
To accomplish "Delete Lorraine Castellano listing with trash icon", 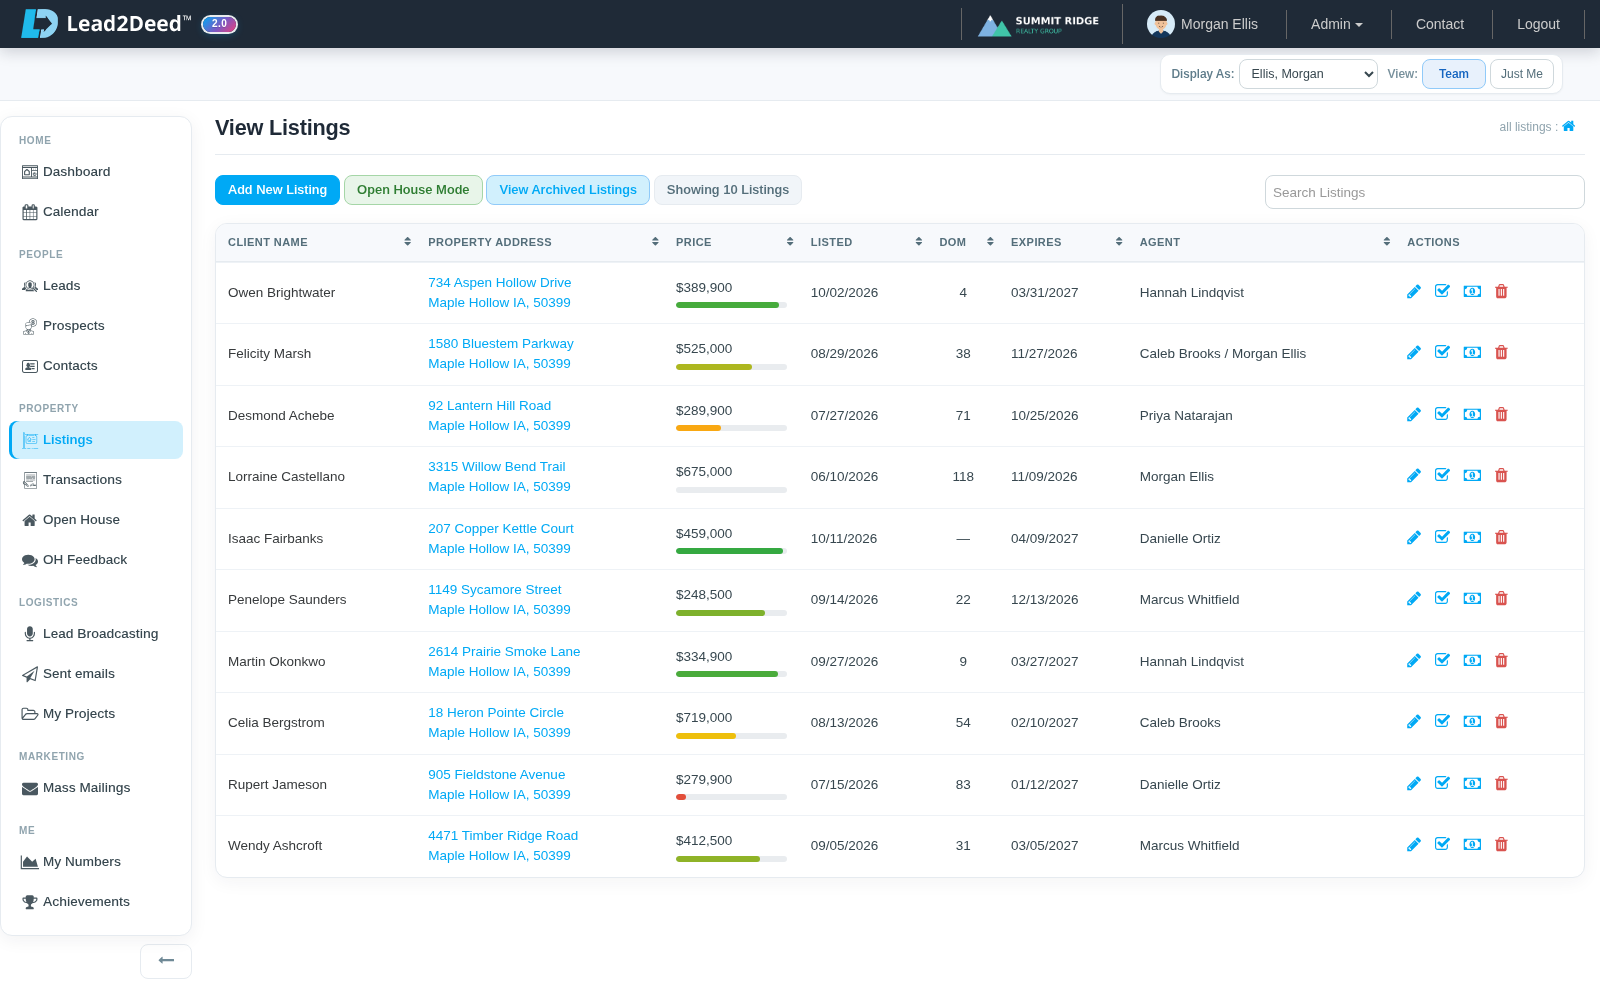I will point(1501,475).
